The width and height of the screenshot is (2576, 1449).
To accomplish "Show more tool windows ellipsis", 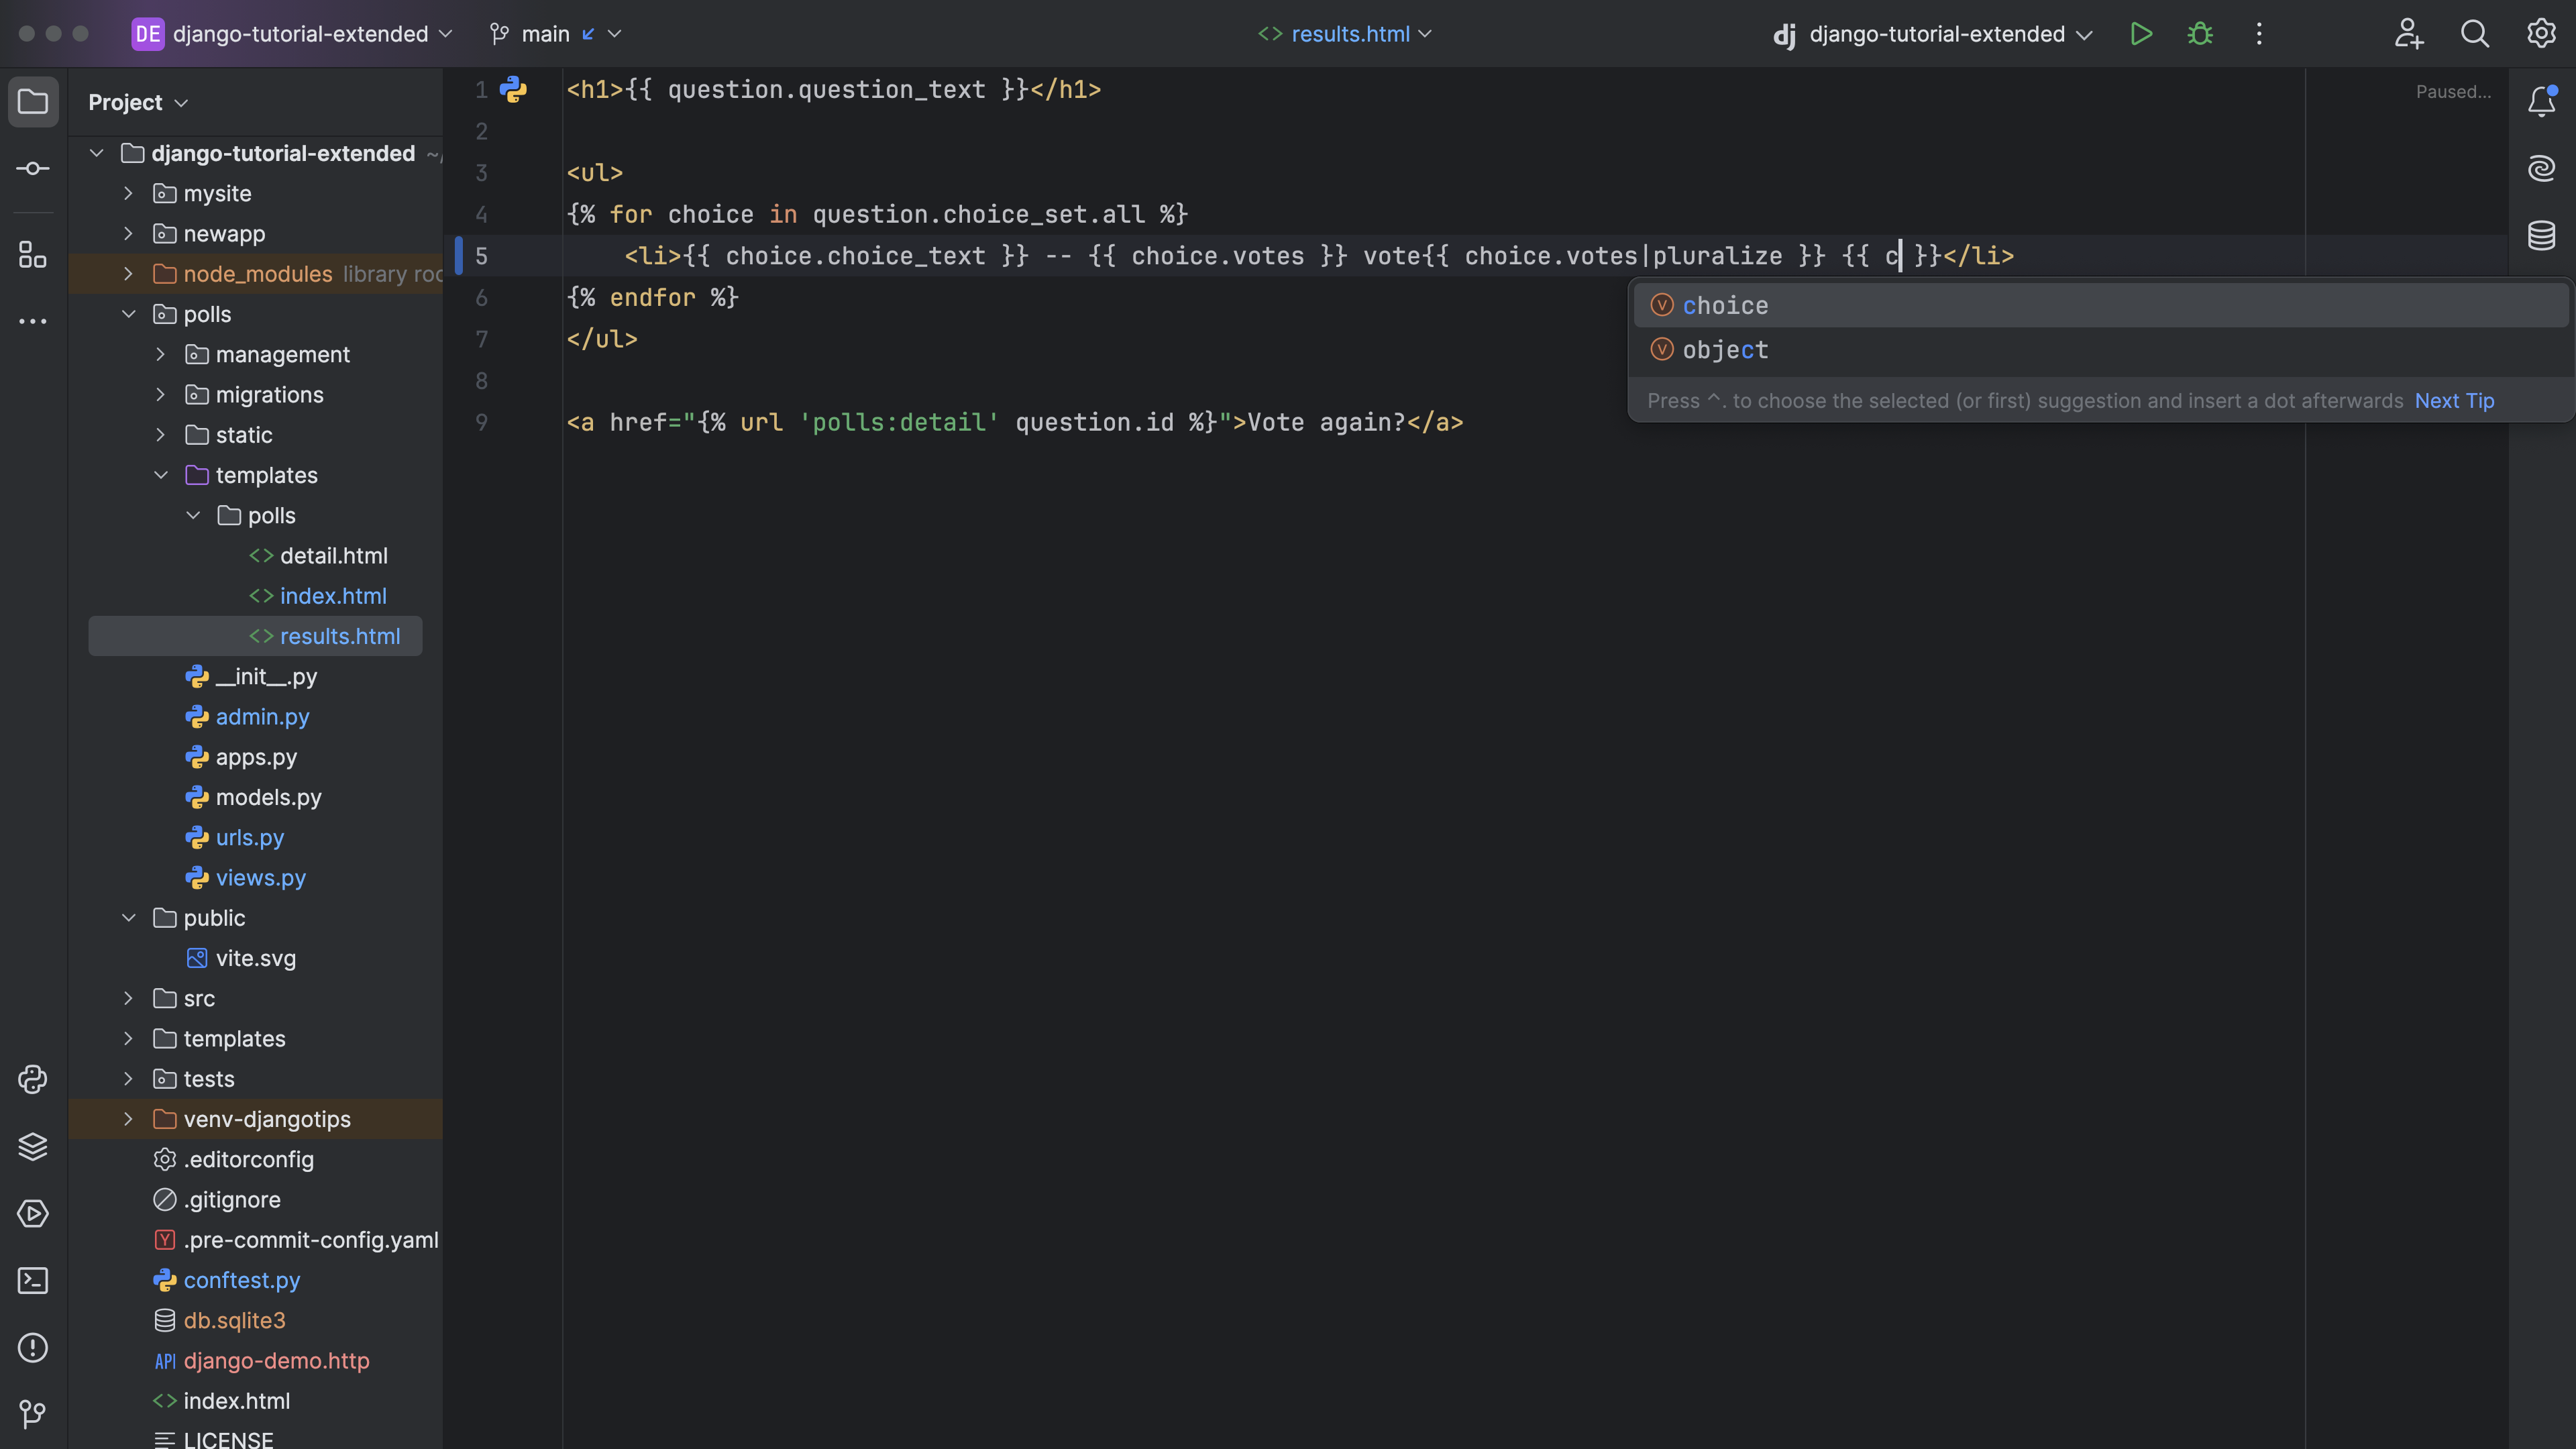I will (33, 321).
